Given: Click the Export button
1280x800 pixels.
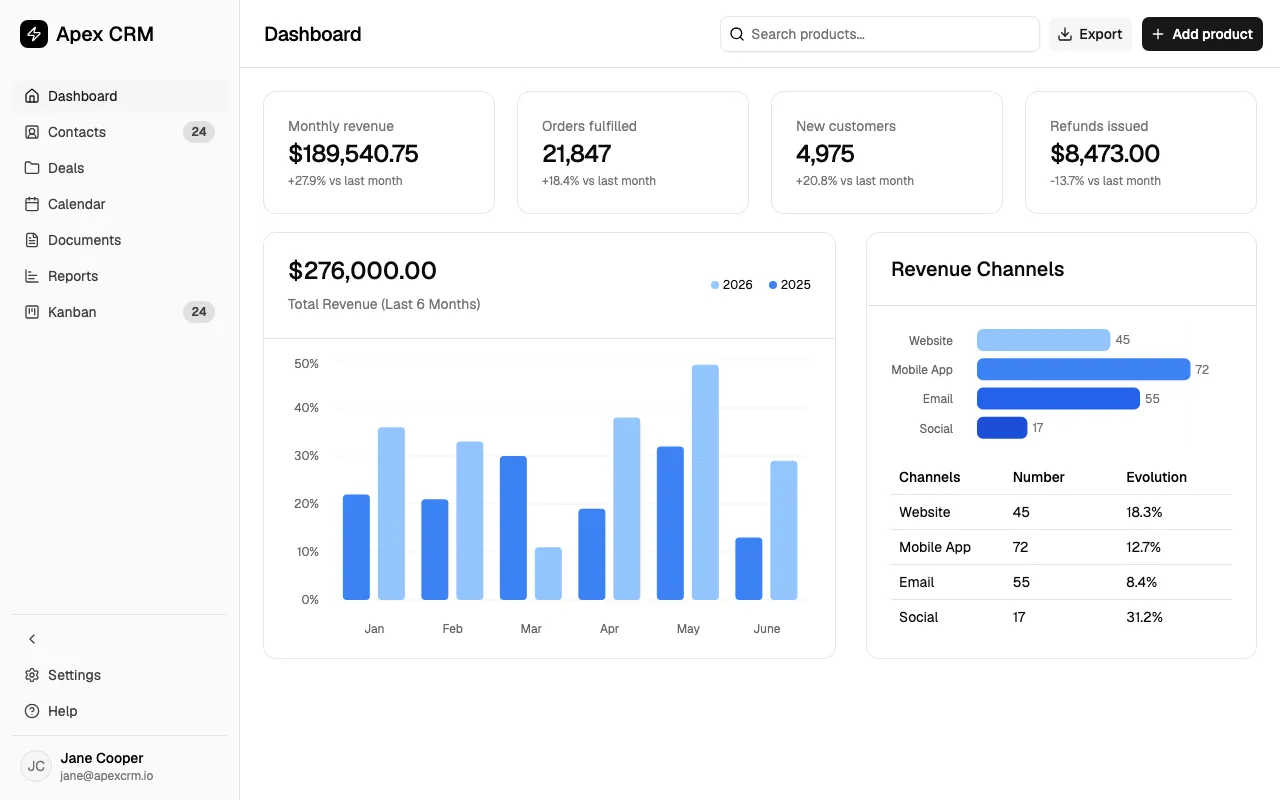Looking at the screenshot, I should (x=1090, y=34).
